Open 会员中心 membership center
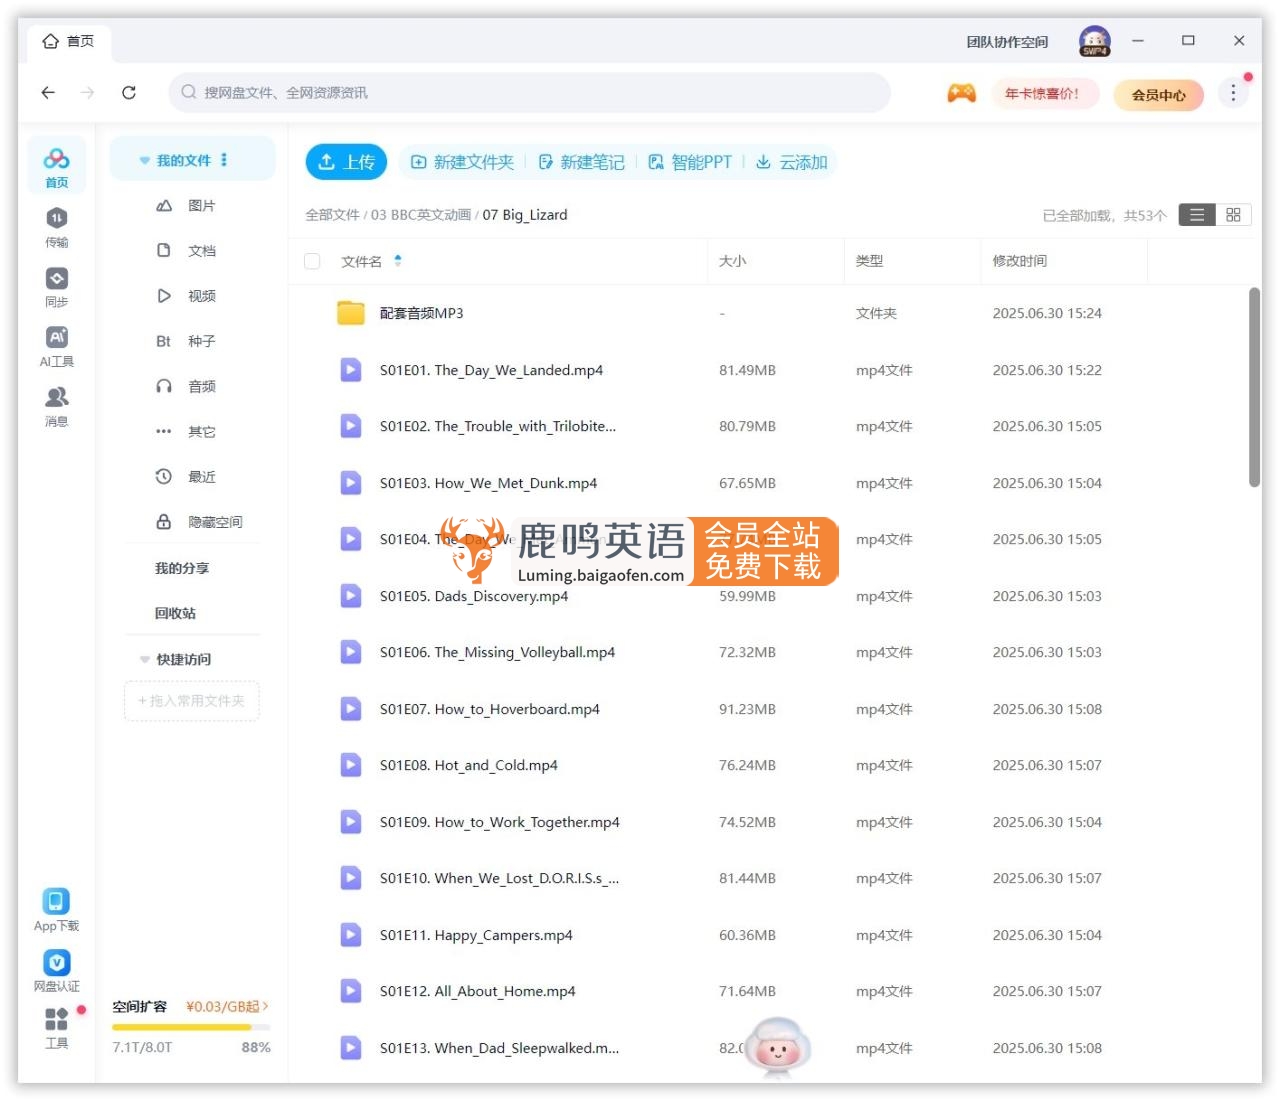Screen dimensions: 1280x1101 tap(1158, 95)
